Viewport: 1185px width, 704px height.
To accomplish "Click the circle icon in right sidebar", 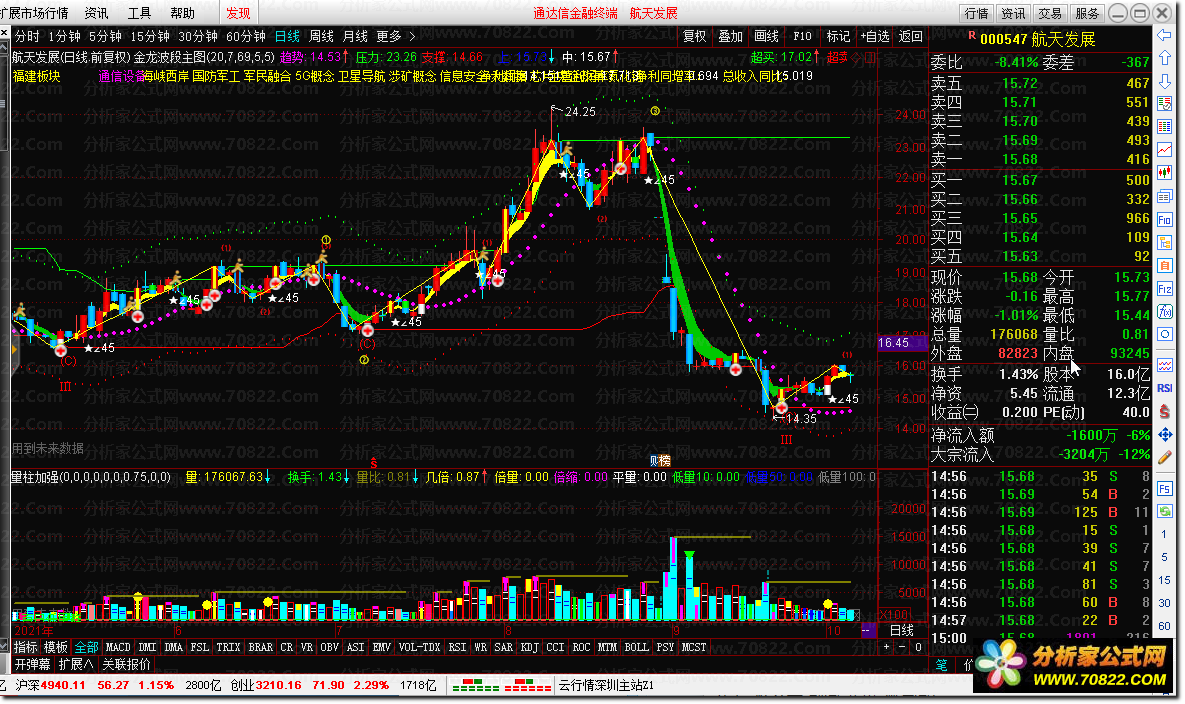I will point(1165,334).
